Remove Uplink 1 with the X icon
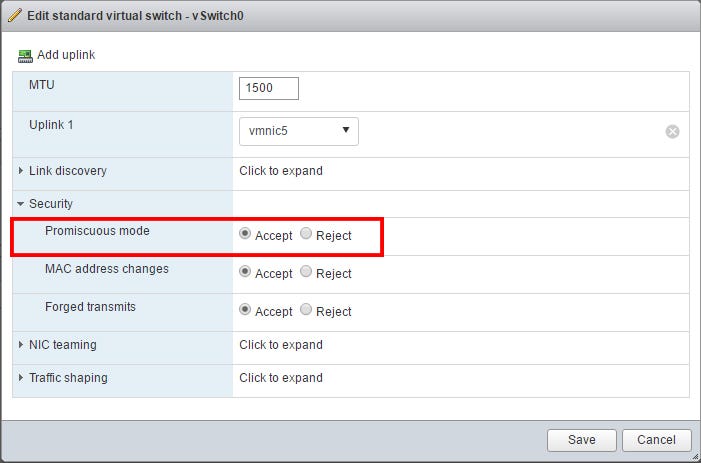 [x=673, y=131]
